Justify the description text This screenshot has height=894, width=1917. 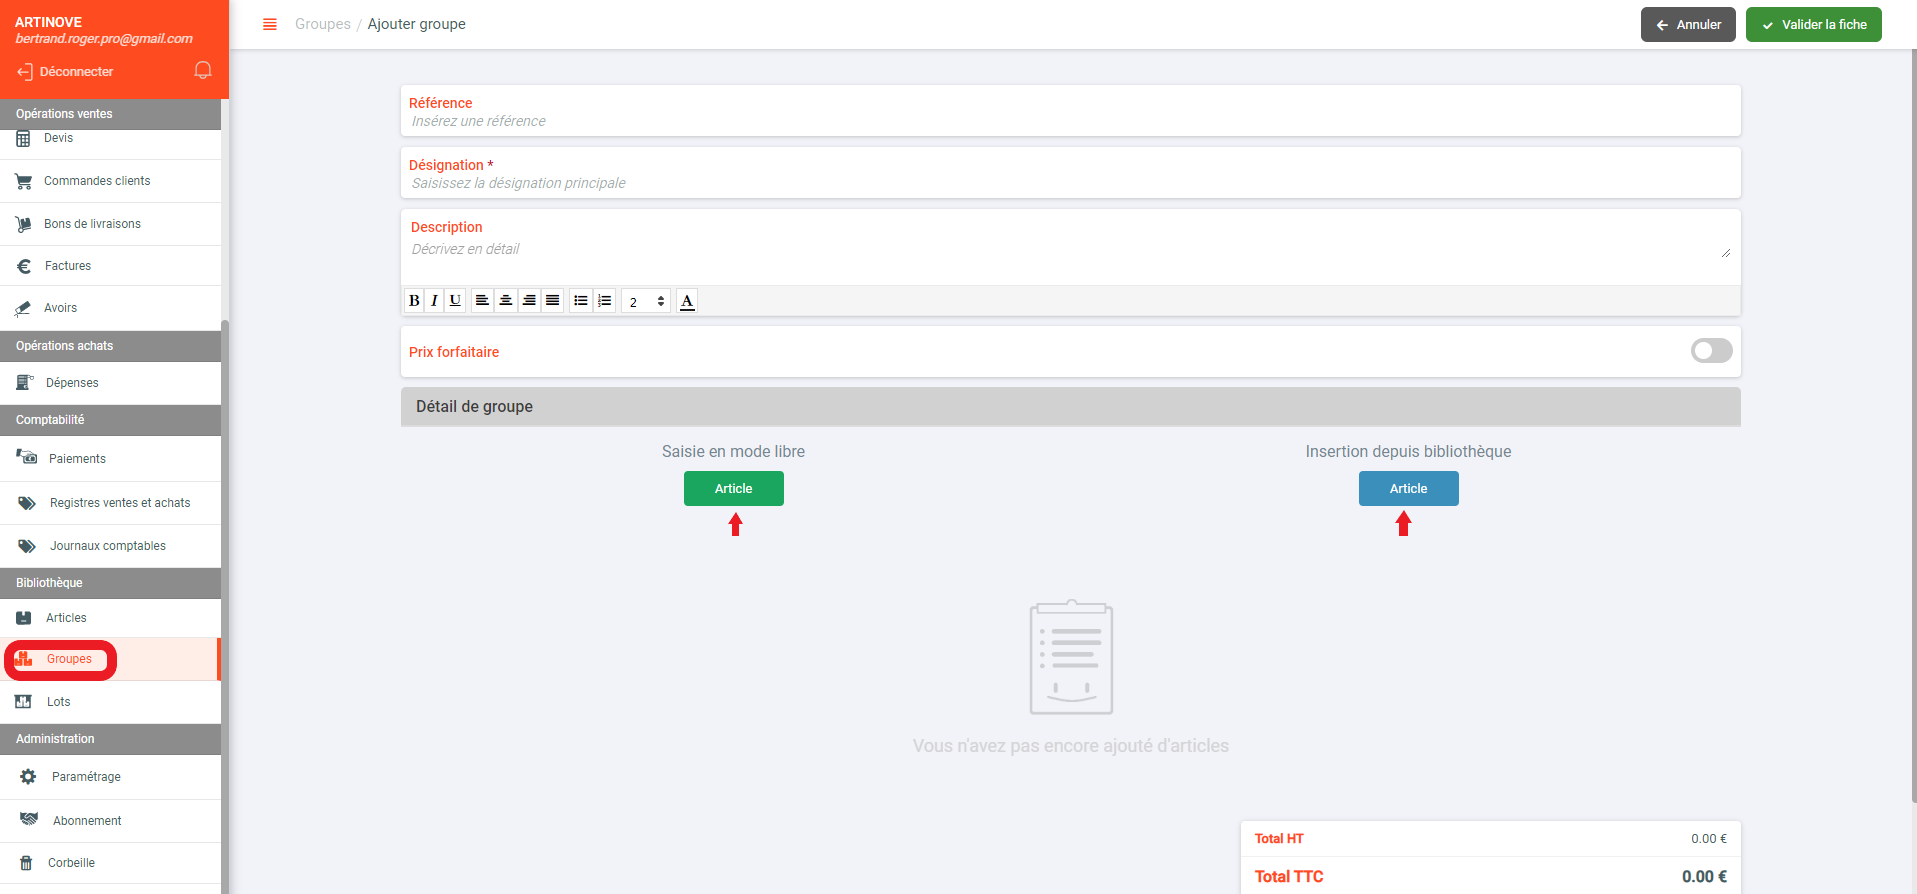click(x=552, y=301)
